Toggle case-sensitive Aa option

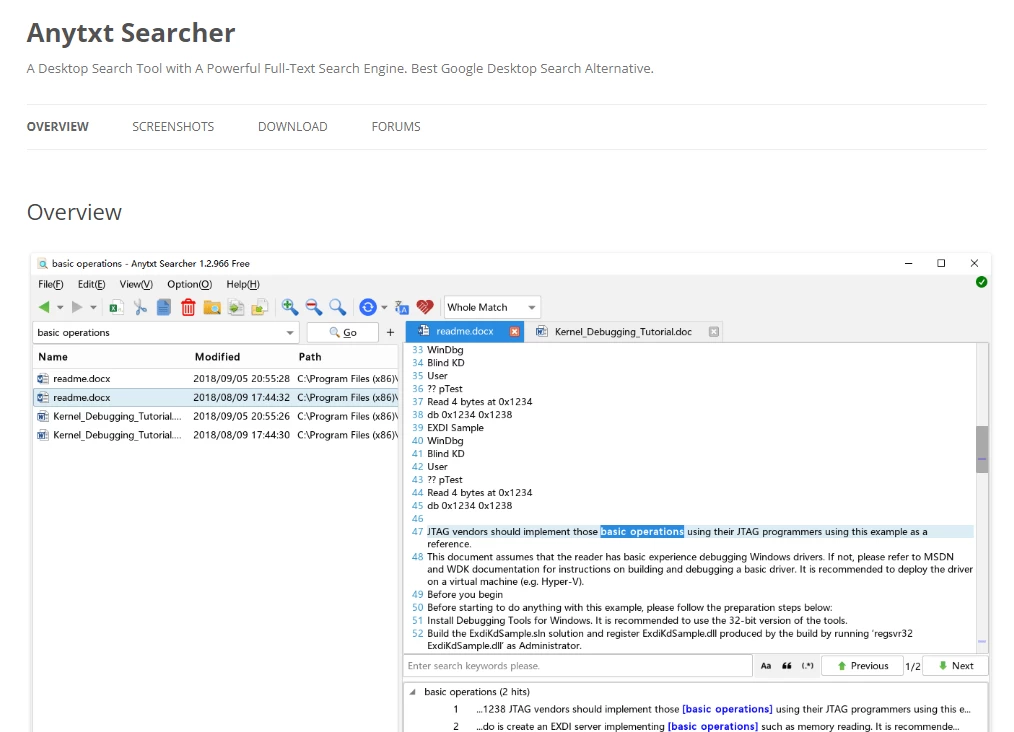pyautogui.click(x=766, y=665)
